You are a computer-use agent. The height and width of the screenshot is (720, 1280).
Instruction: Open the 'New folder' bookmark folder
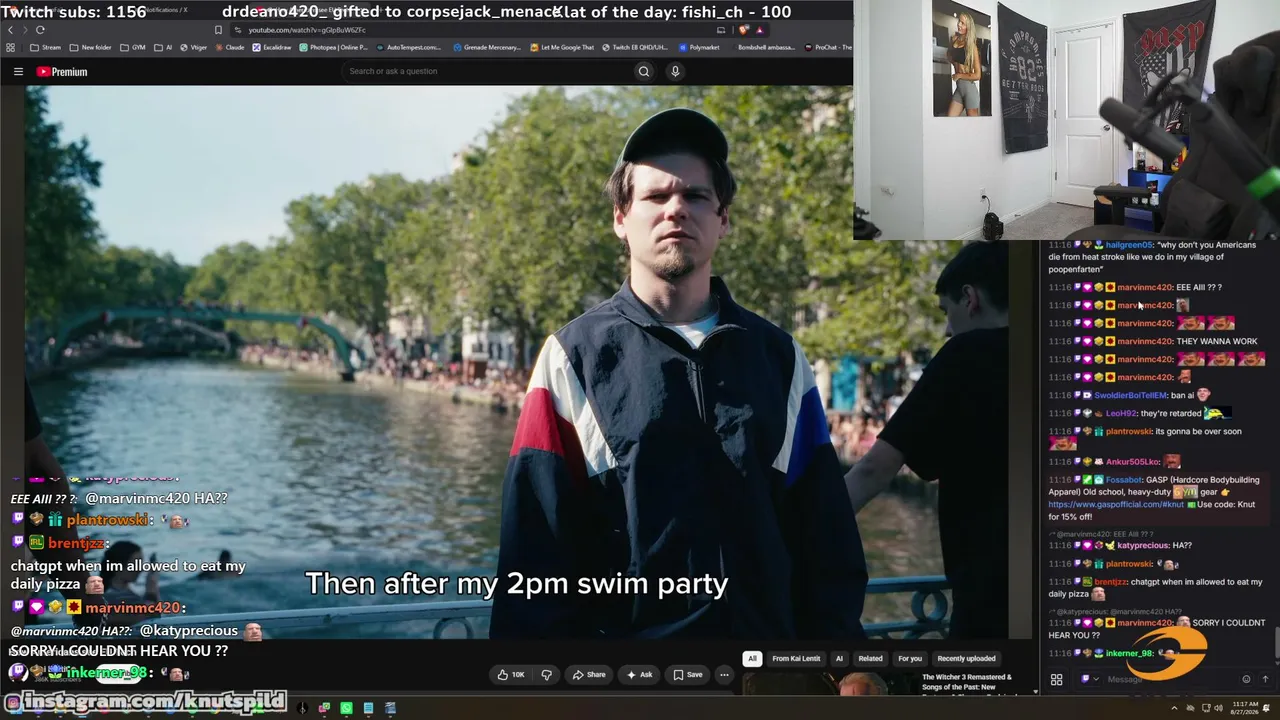coord(91,47)
